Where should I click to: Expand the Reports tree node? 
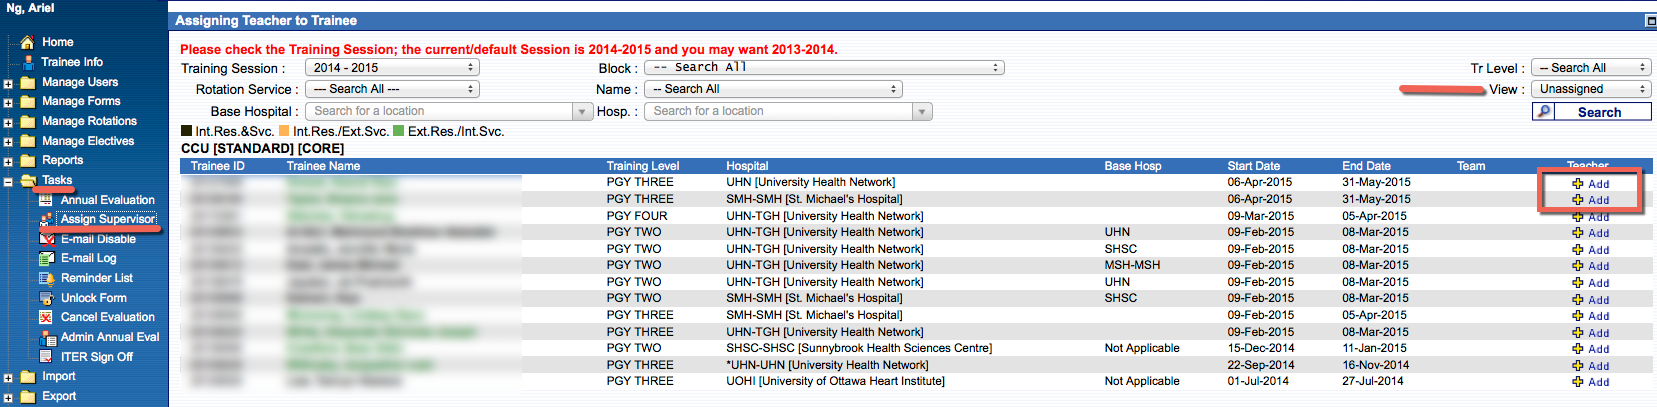[x=8, y=161]
